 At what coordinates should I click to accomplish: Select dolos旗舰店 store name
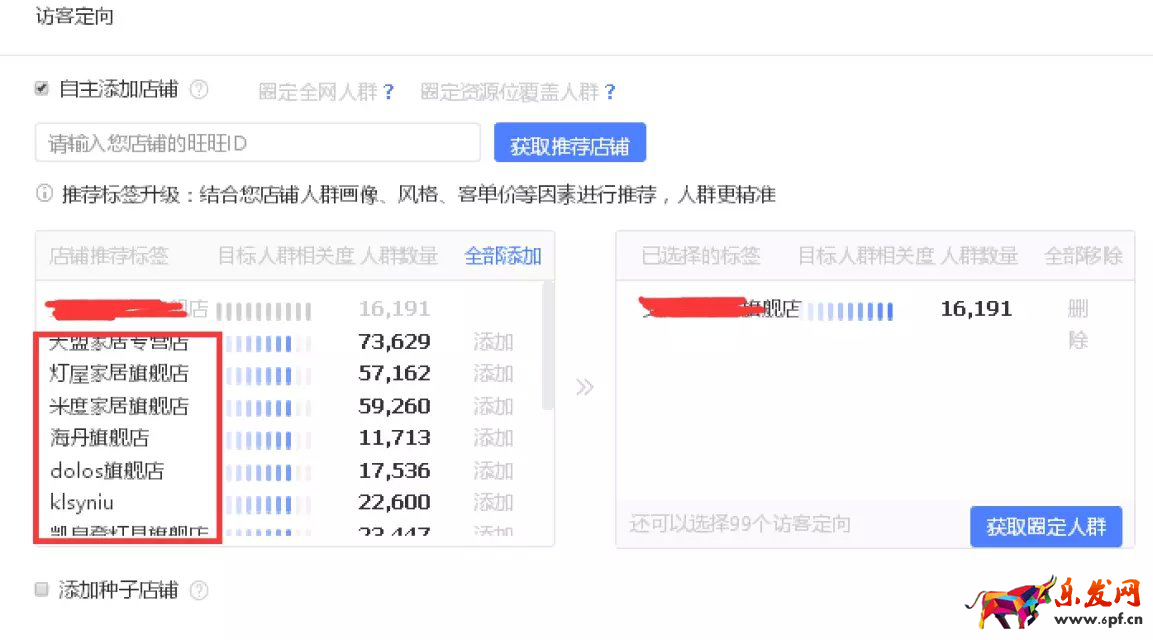(107, 471)
